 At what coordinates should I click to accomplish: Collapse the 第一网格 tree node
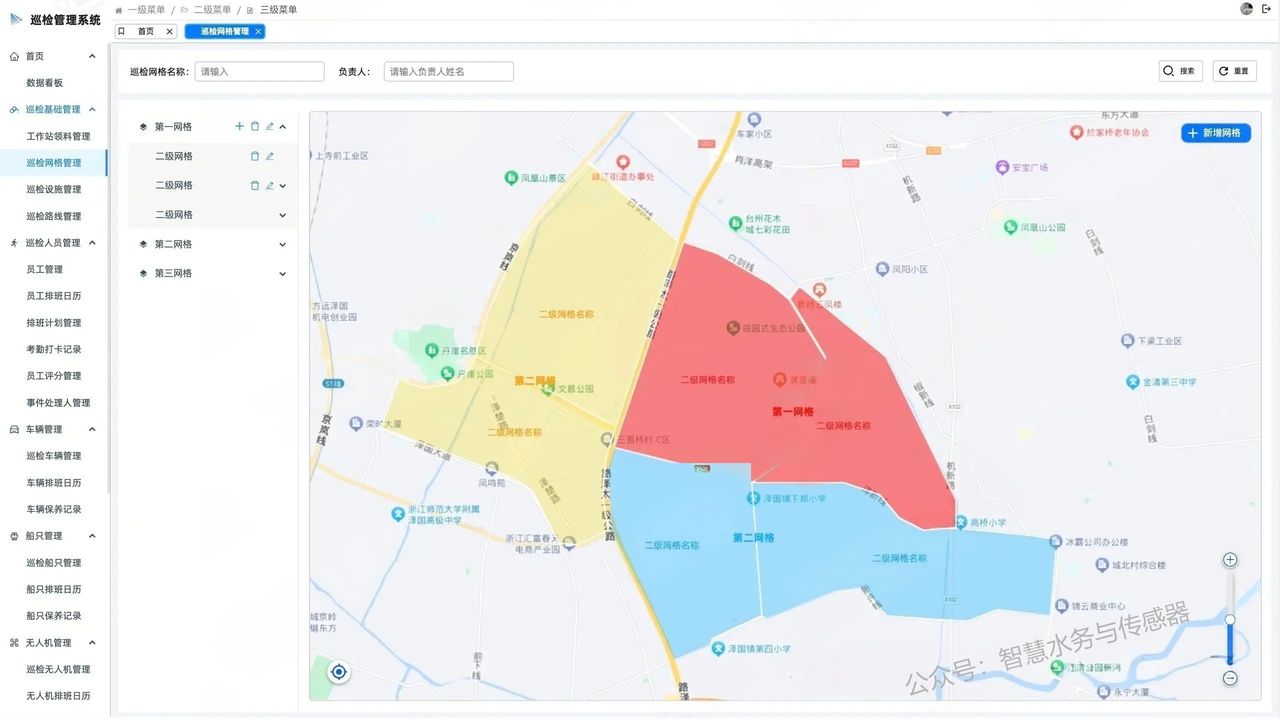pyautogui.click(x=283, y=127)
